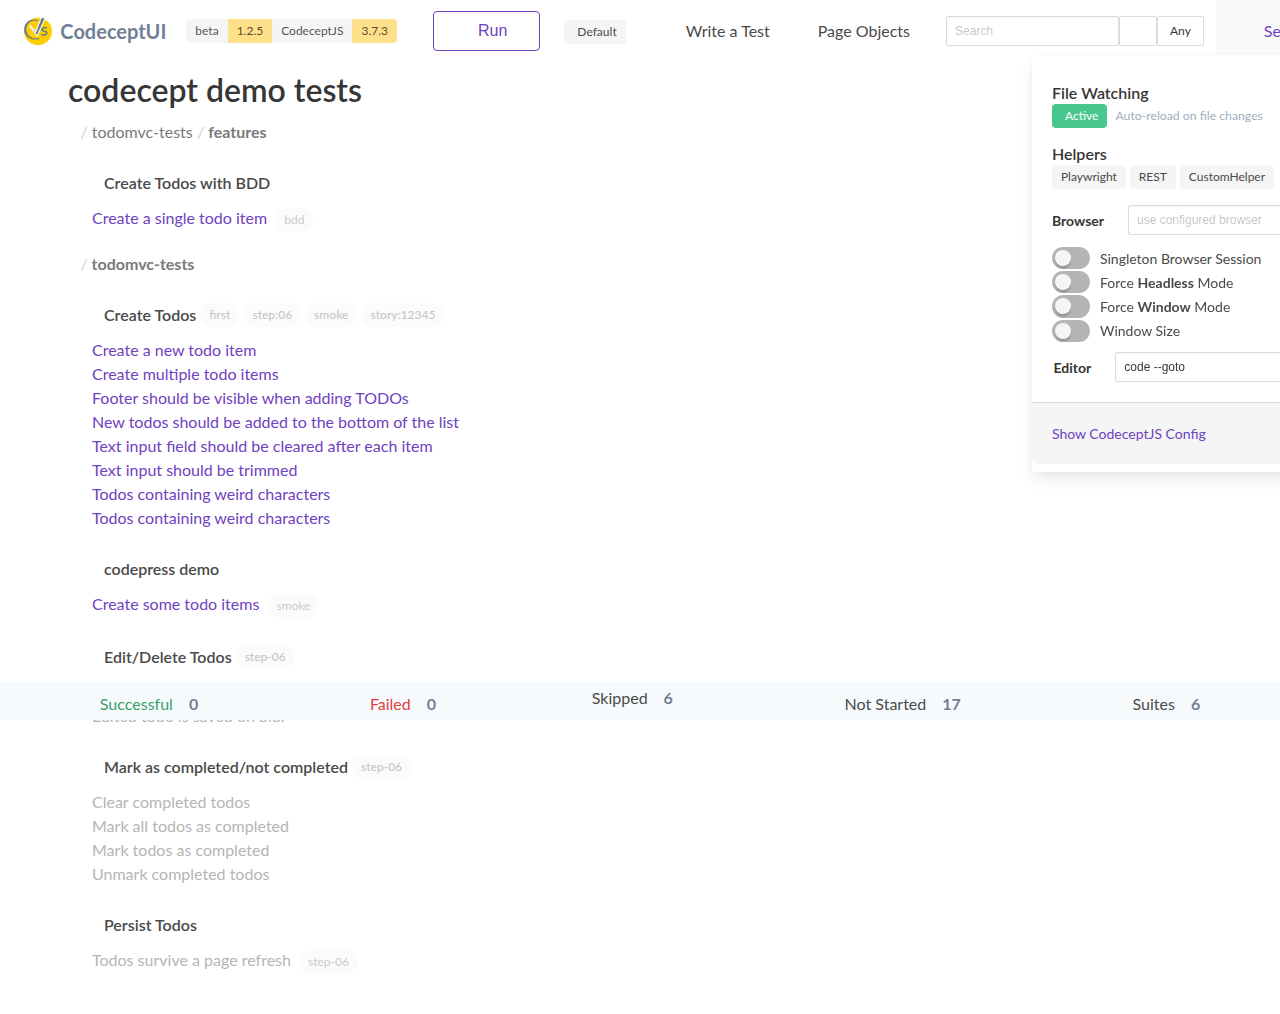Click the CodeceptUI logo icon
The image size is (1280, 1014).
pyautogui.click(x=37, y=31)
